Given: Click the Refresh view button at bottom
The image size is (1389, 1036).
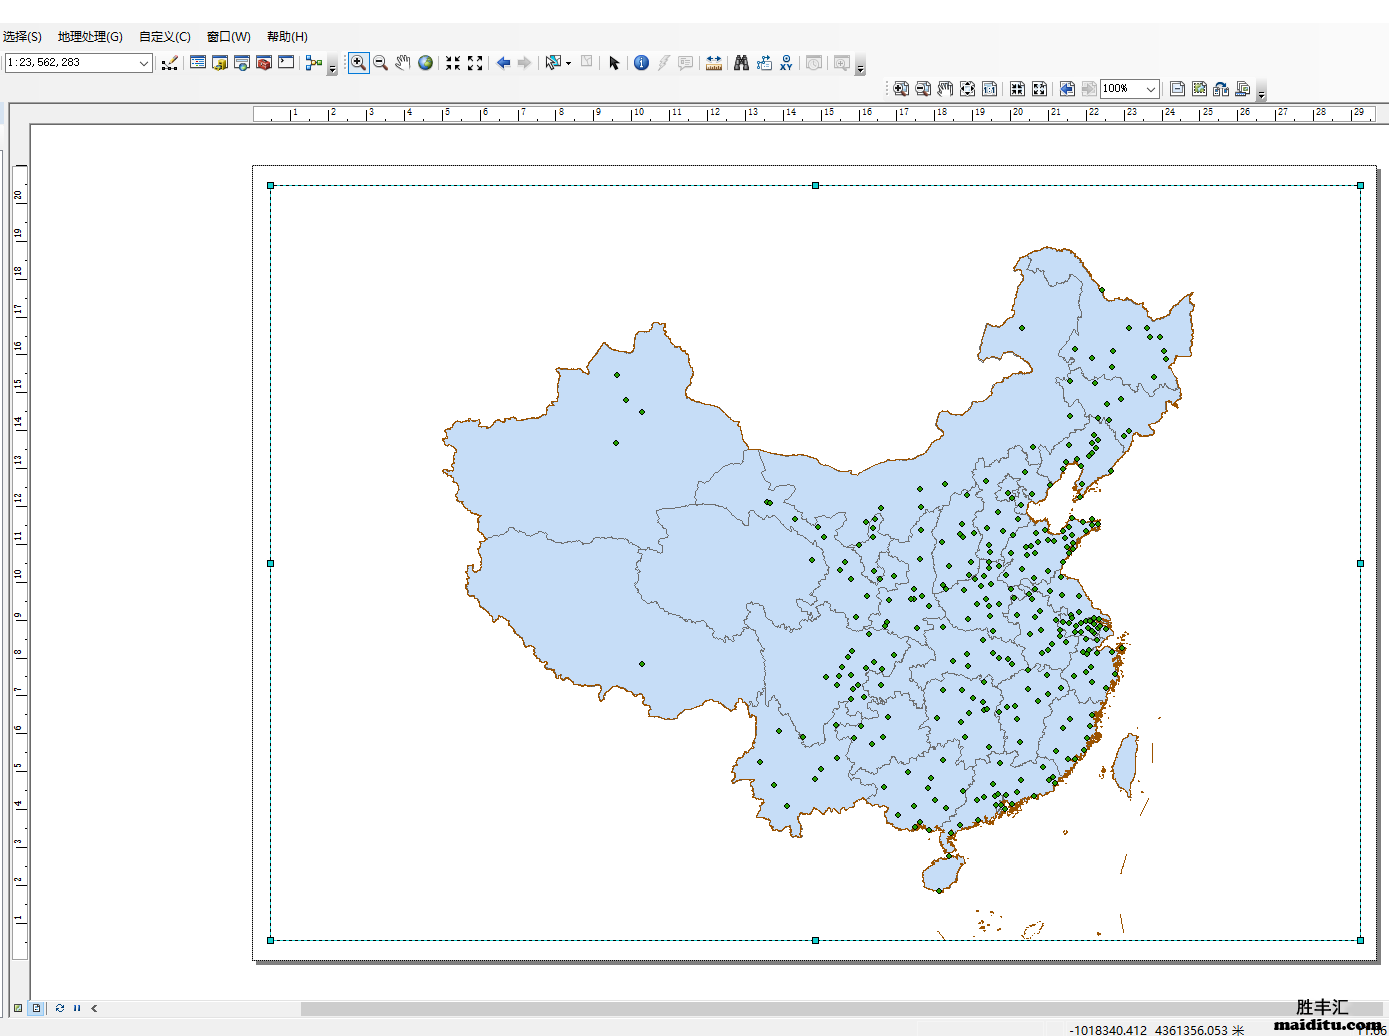Looking at the screenshot, I should pos(58,1008).
